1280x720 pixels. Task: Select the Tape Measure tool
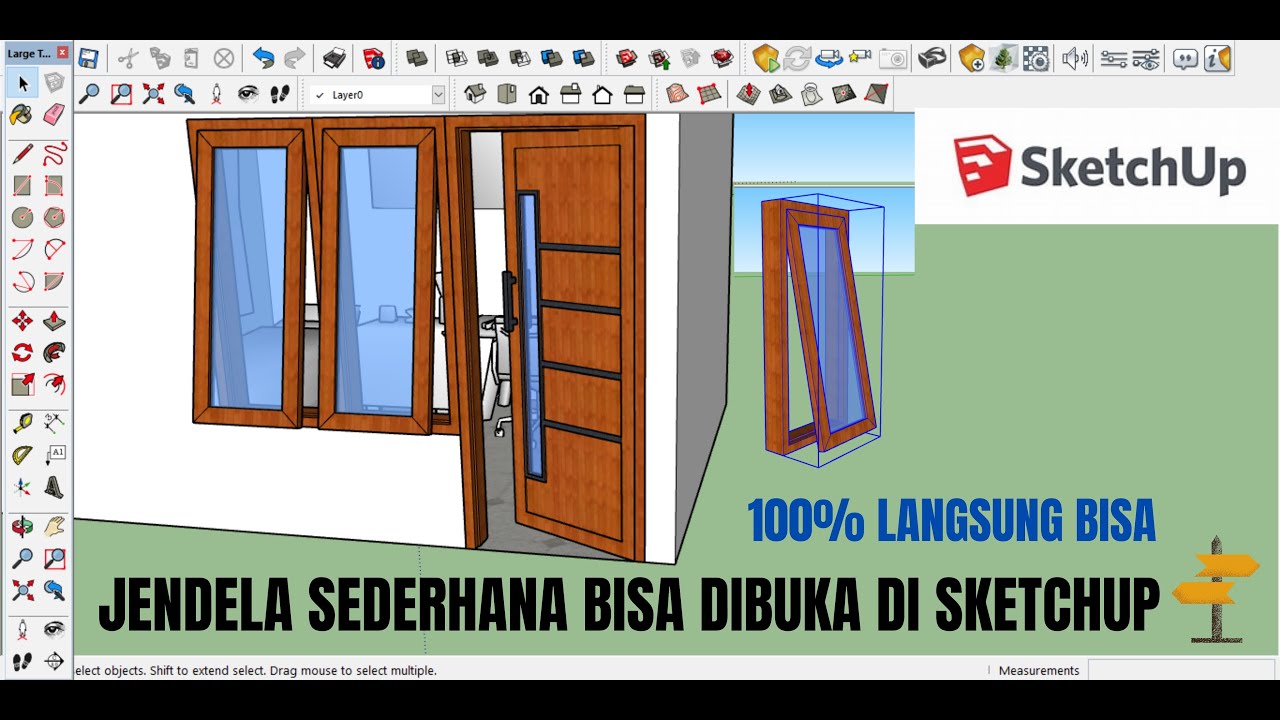22,424
